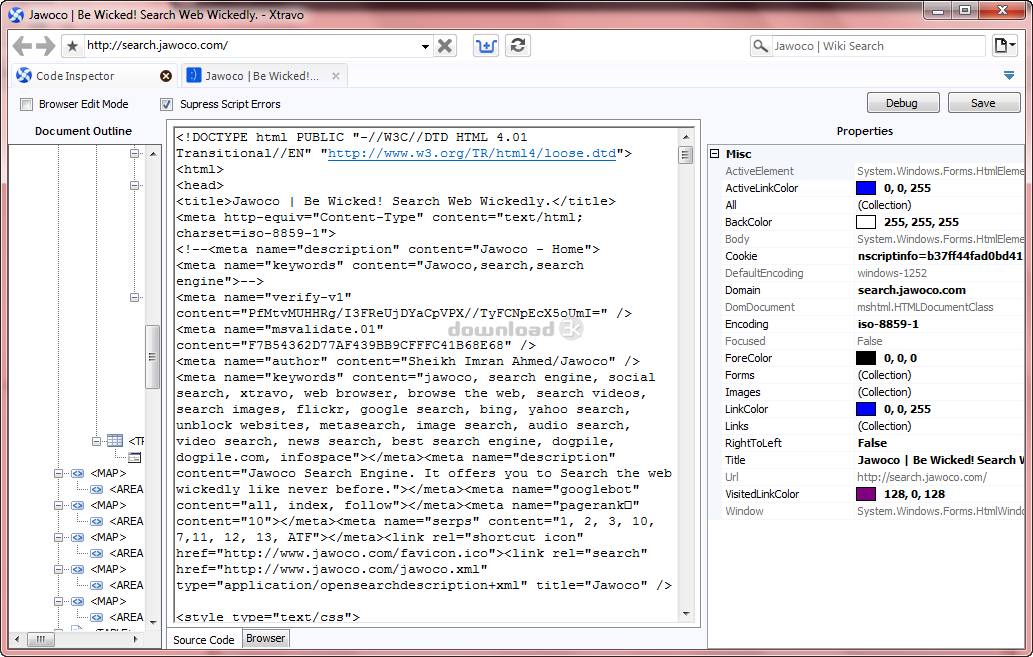Viewport: 1033px width, 657px height.
Task: Click the Xtravo logo in the title bar
Action: (16, 14)
